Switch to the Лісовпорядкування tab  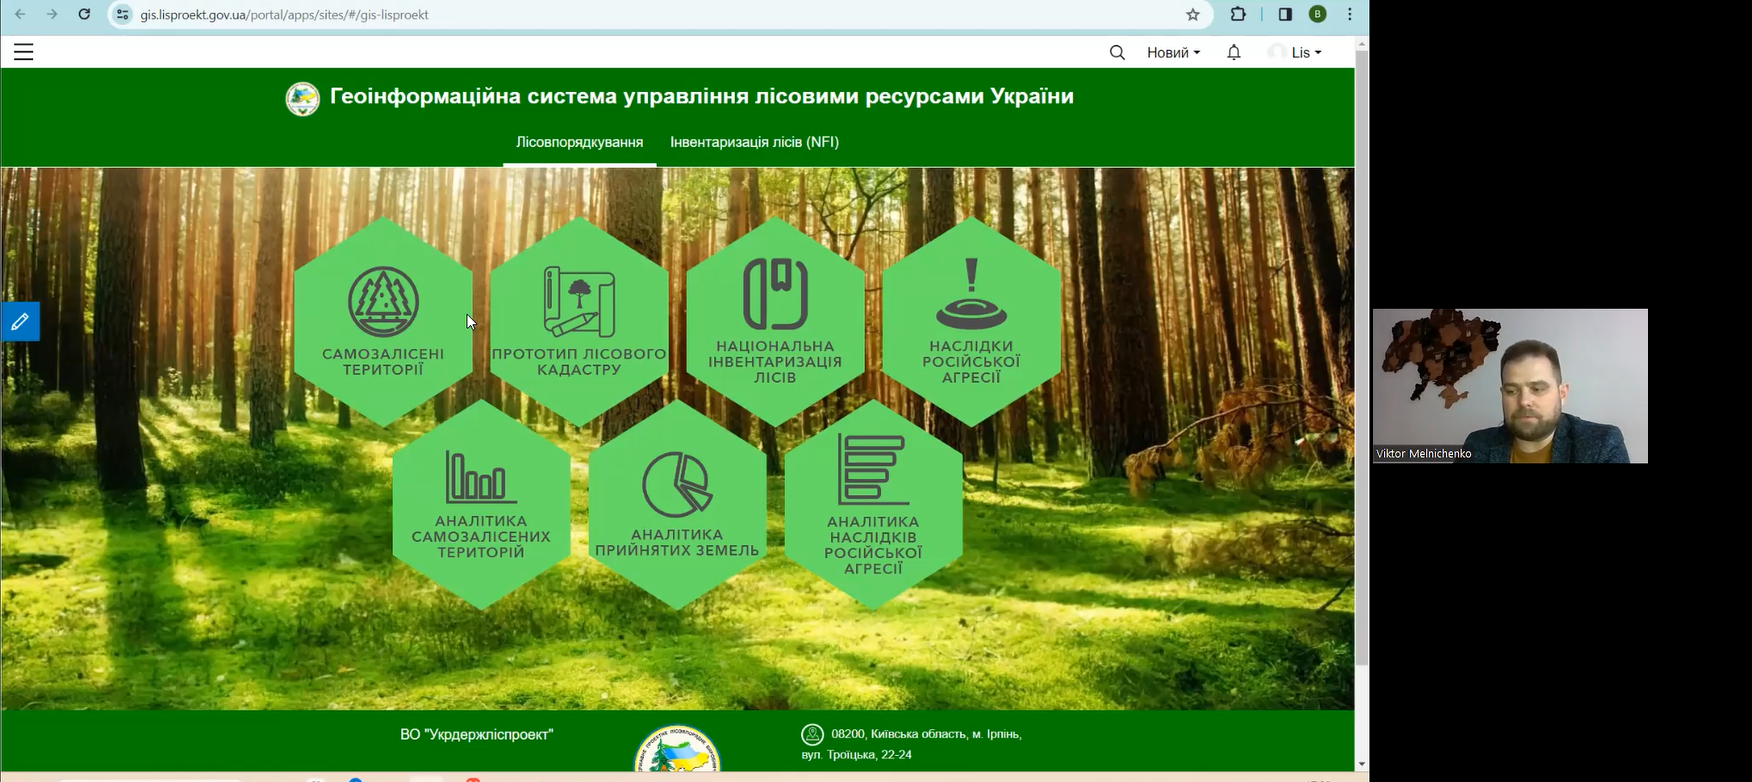click(x=579, y=142)
